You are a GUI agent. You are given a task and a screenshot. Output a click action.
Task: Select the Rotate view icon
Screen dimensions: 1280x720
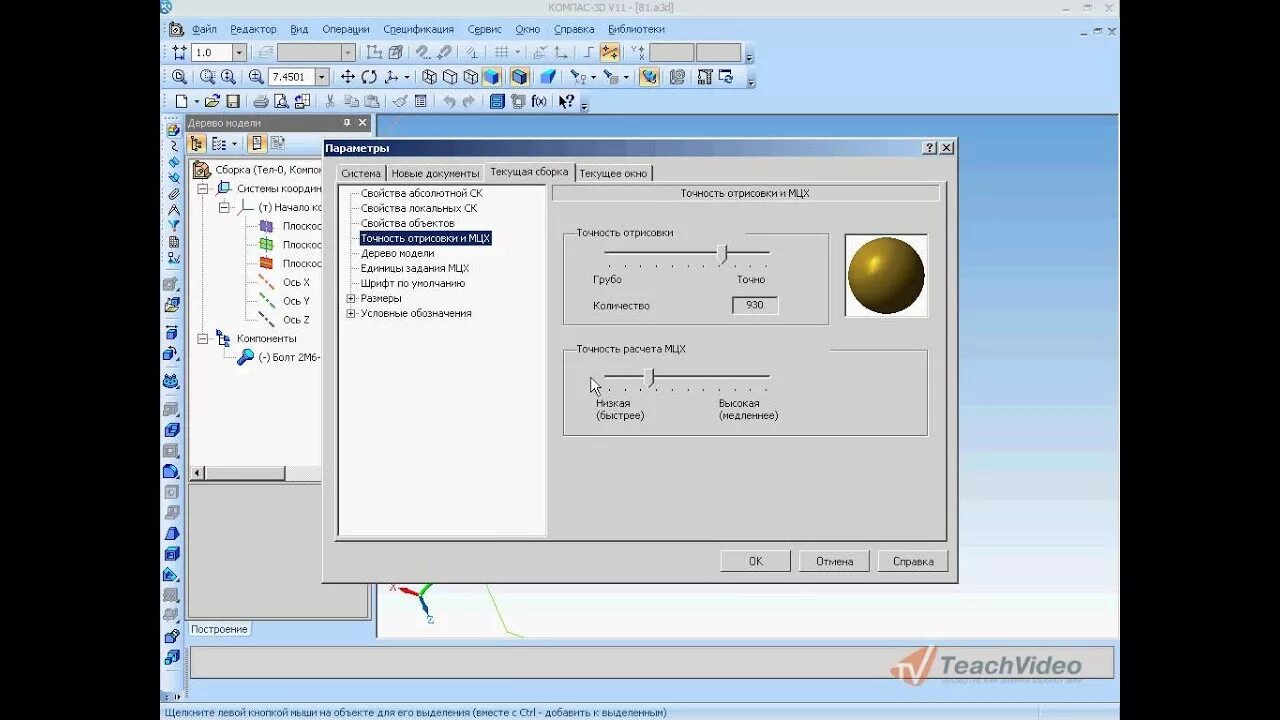[369, 77]
